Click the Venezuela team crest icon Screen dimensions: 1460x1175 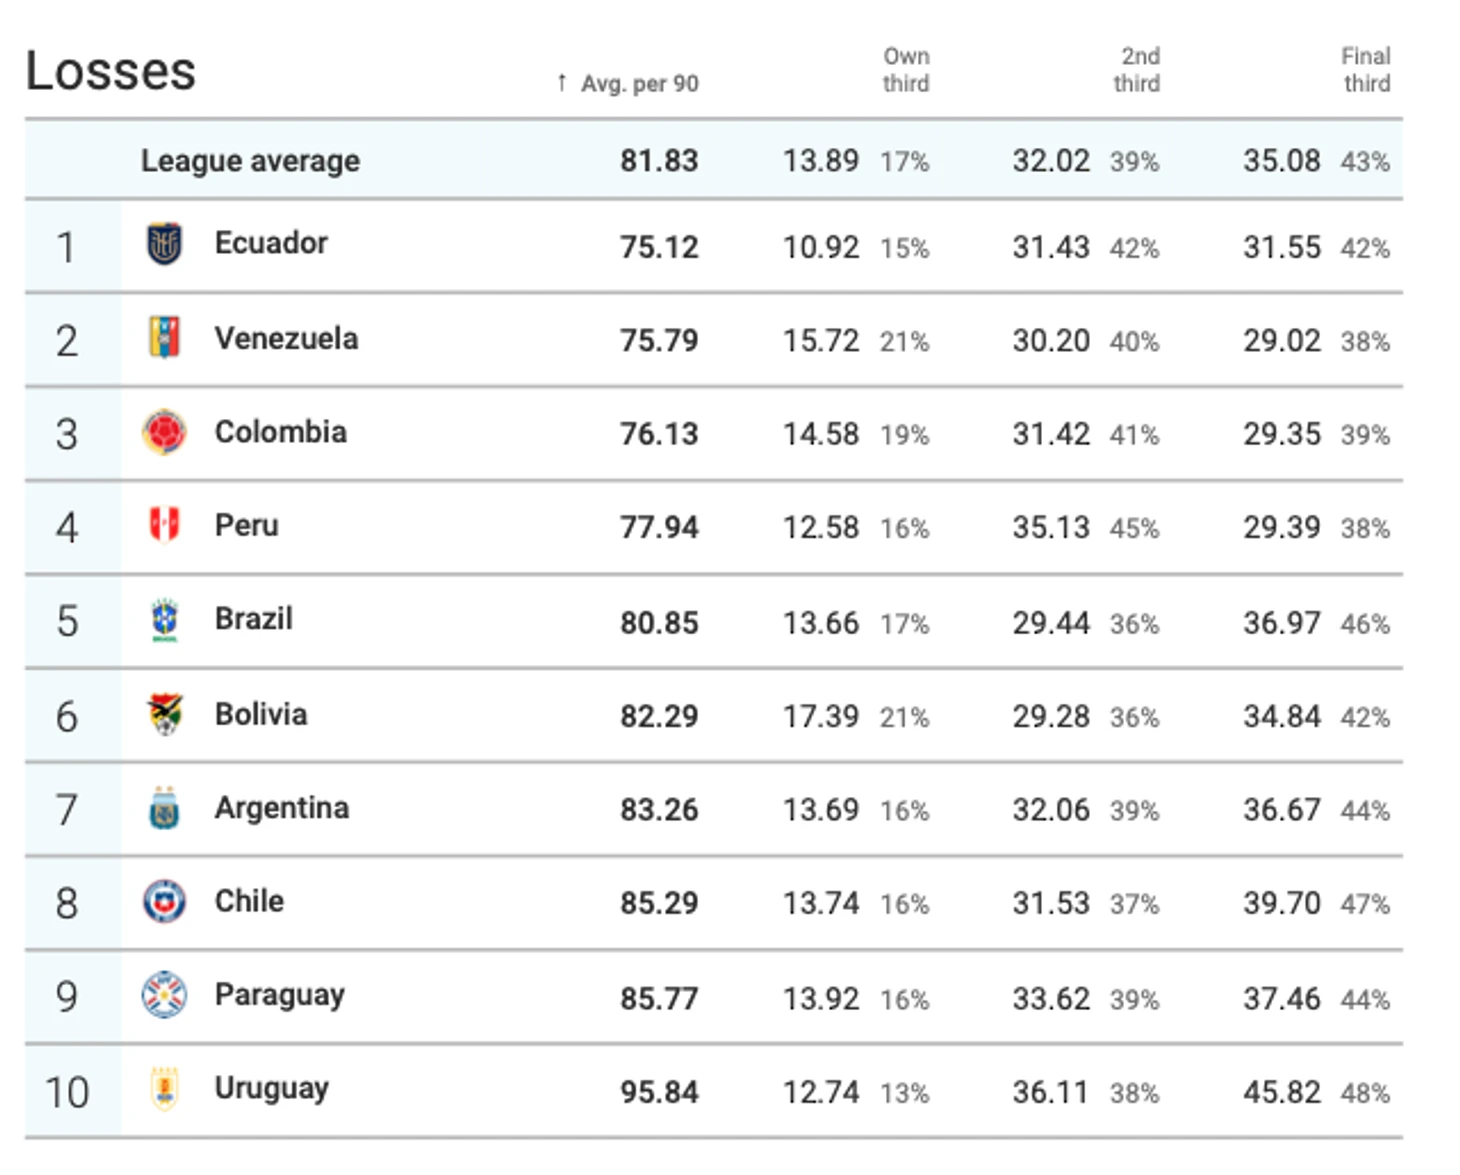pos(164,338)
